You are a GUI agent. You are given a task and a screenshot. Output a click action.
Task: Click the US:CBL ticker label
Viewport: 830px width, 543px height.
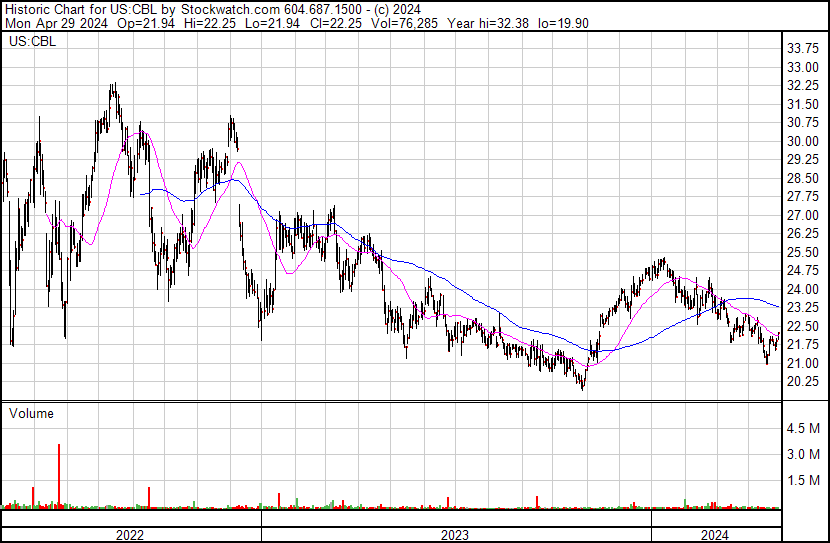pyautogui.click(x=32, y=41)
